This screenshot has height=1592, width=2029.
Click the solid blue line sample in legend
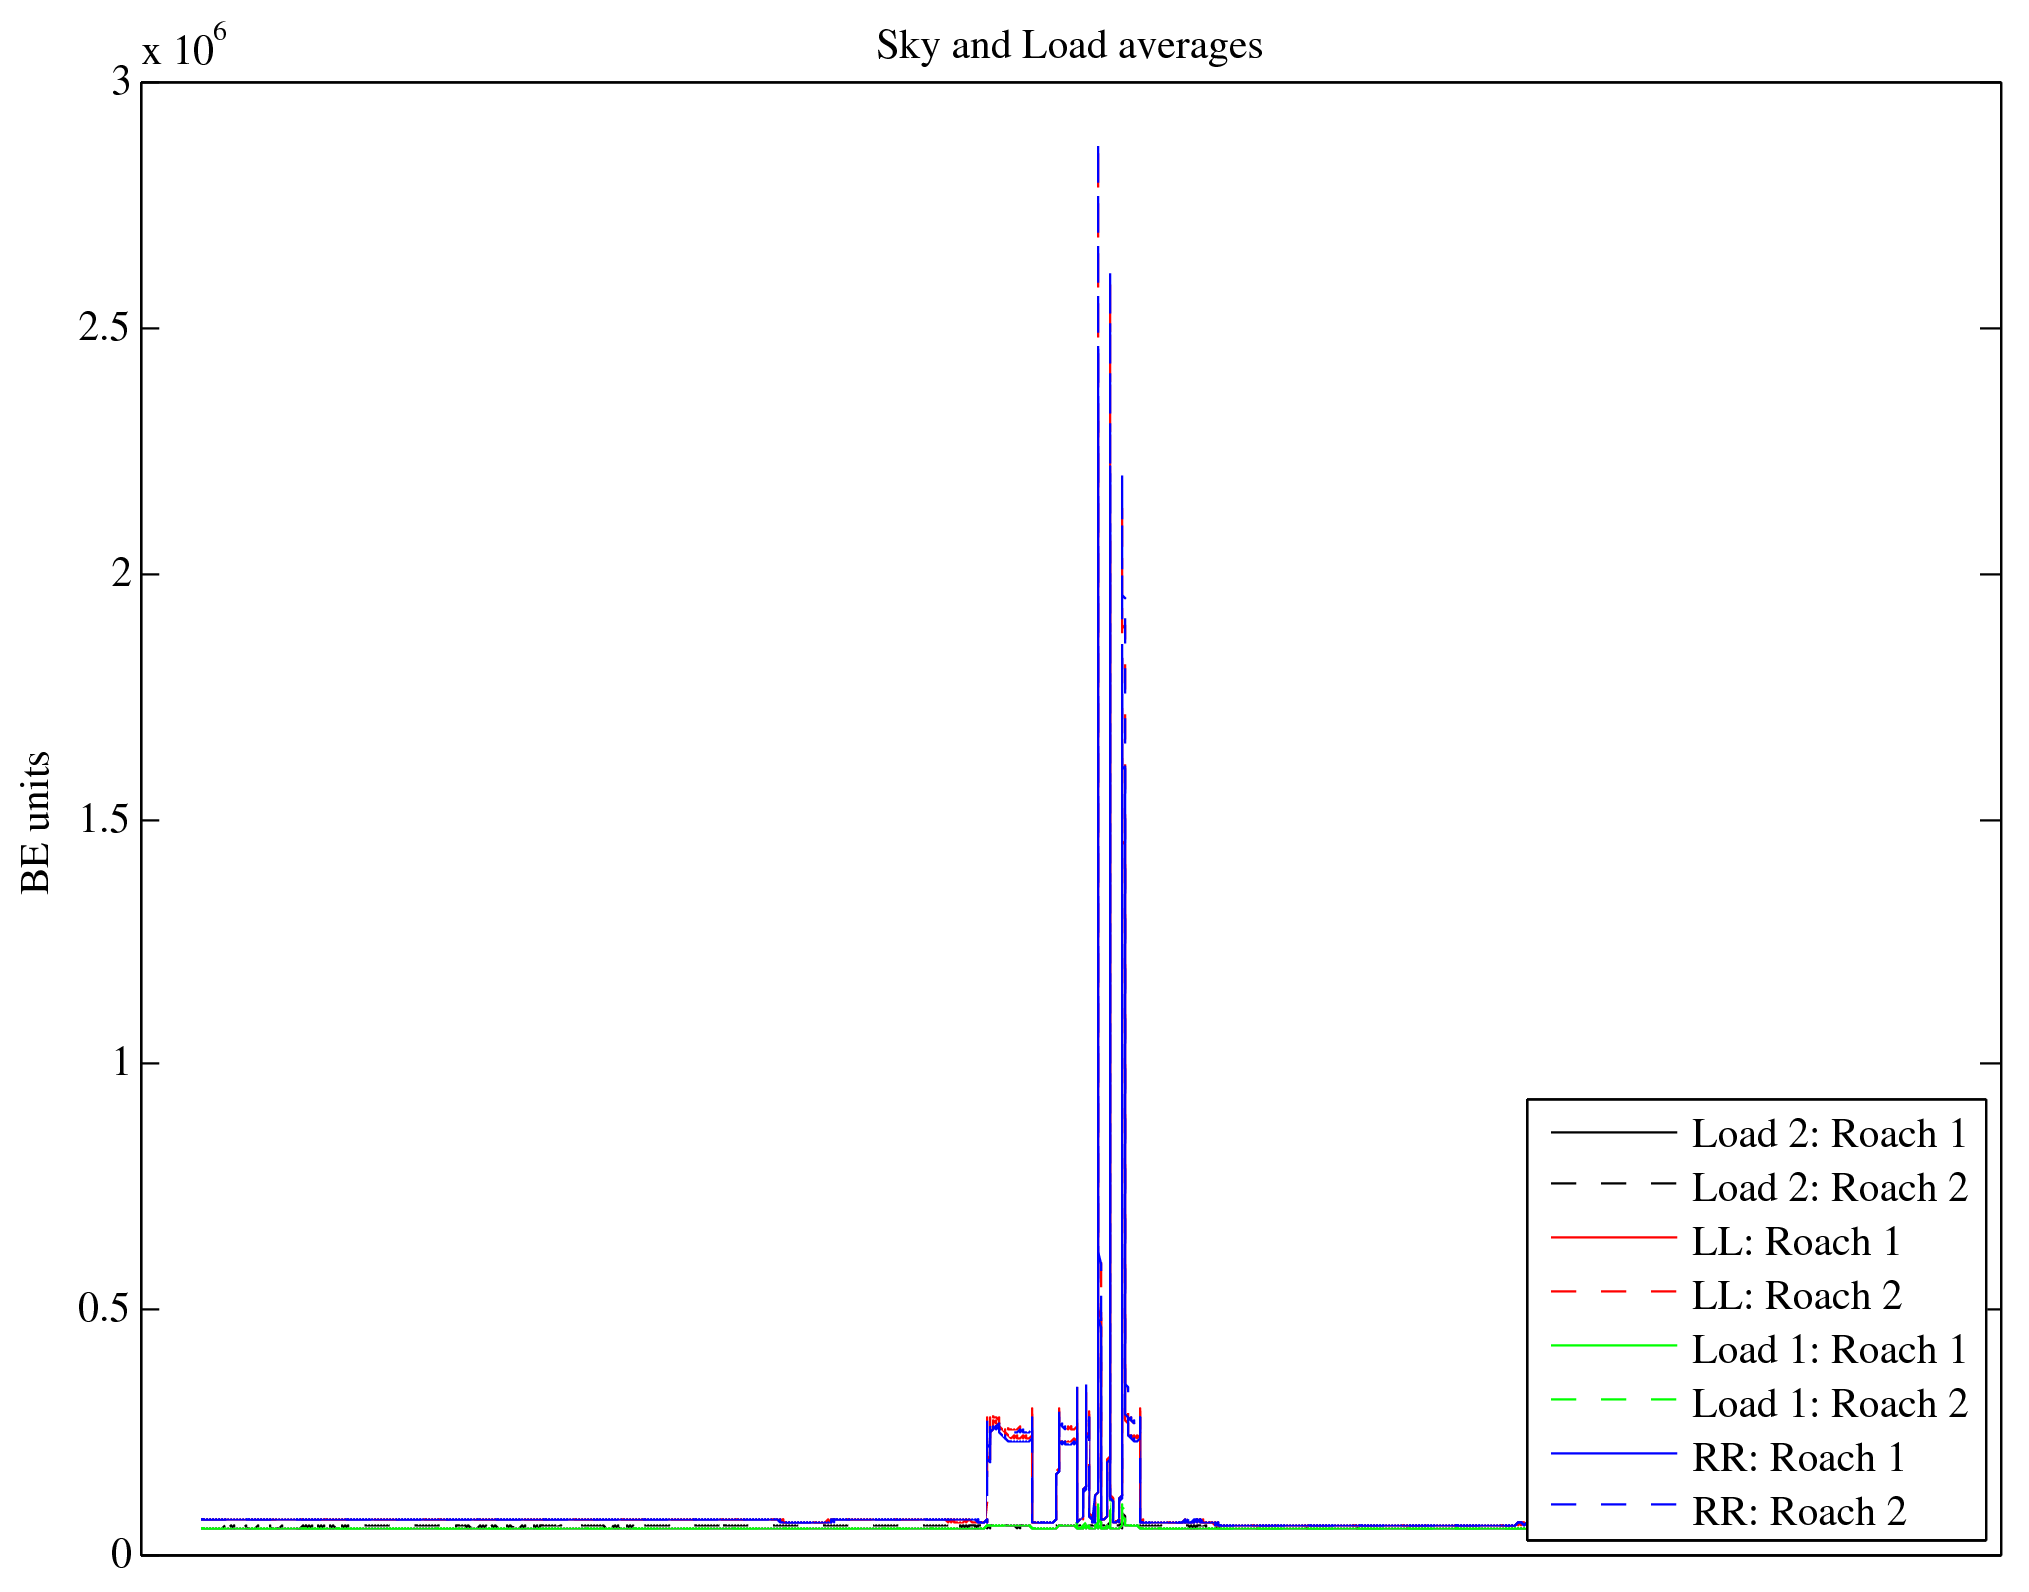(x=1613, y=1453)
